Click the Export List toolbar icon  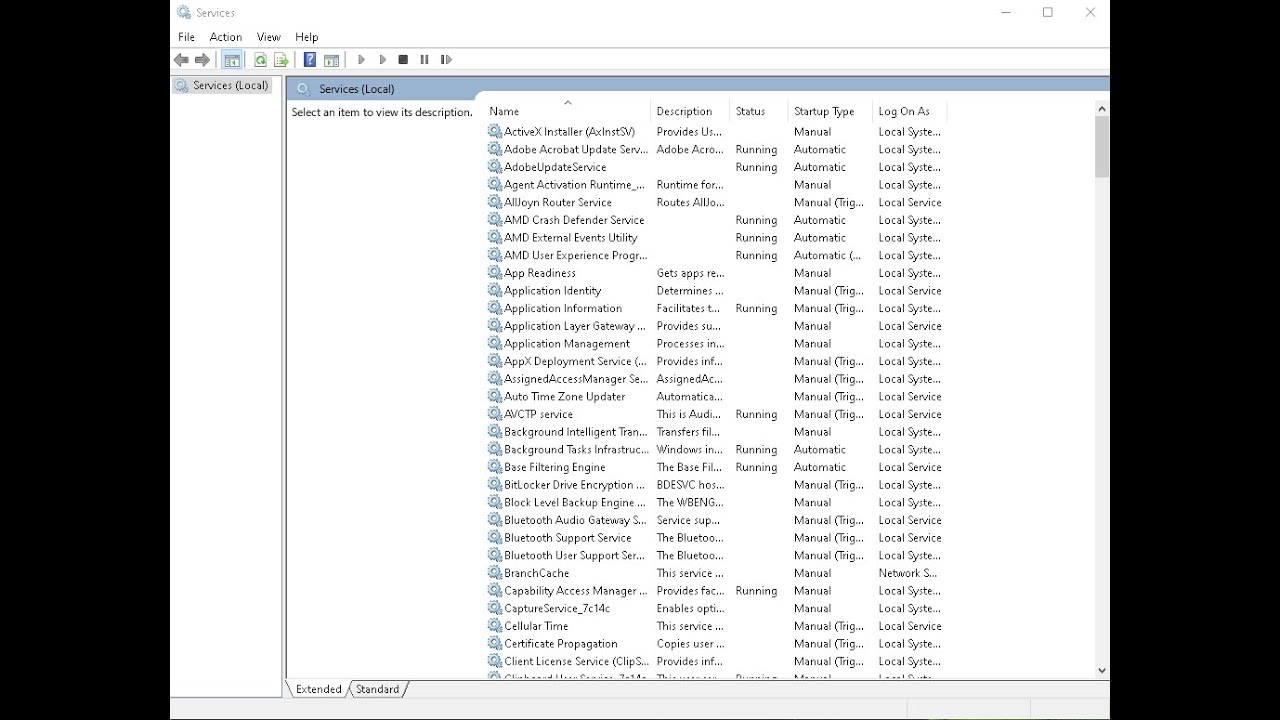(x=281, y=60)
